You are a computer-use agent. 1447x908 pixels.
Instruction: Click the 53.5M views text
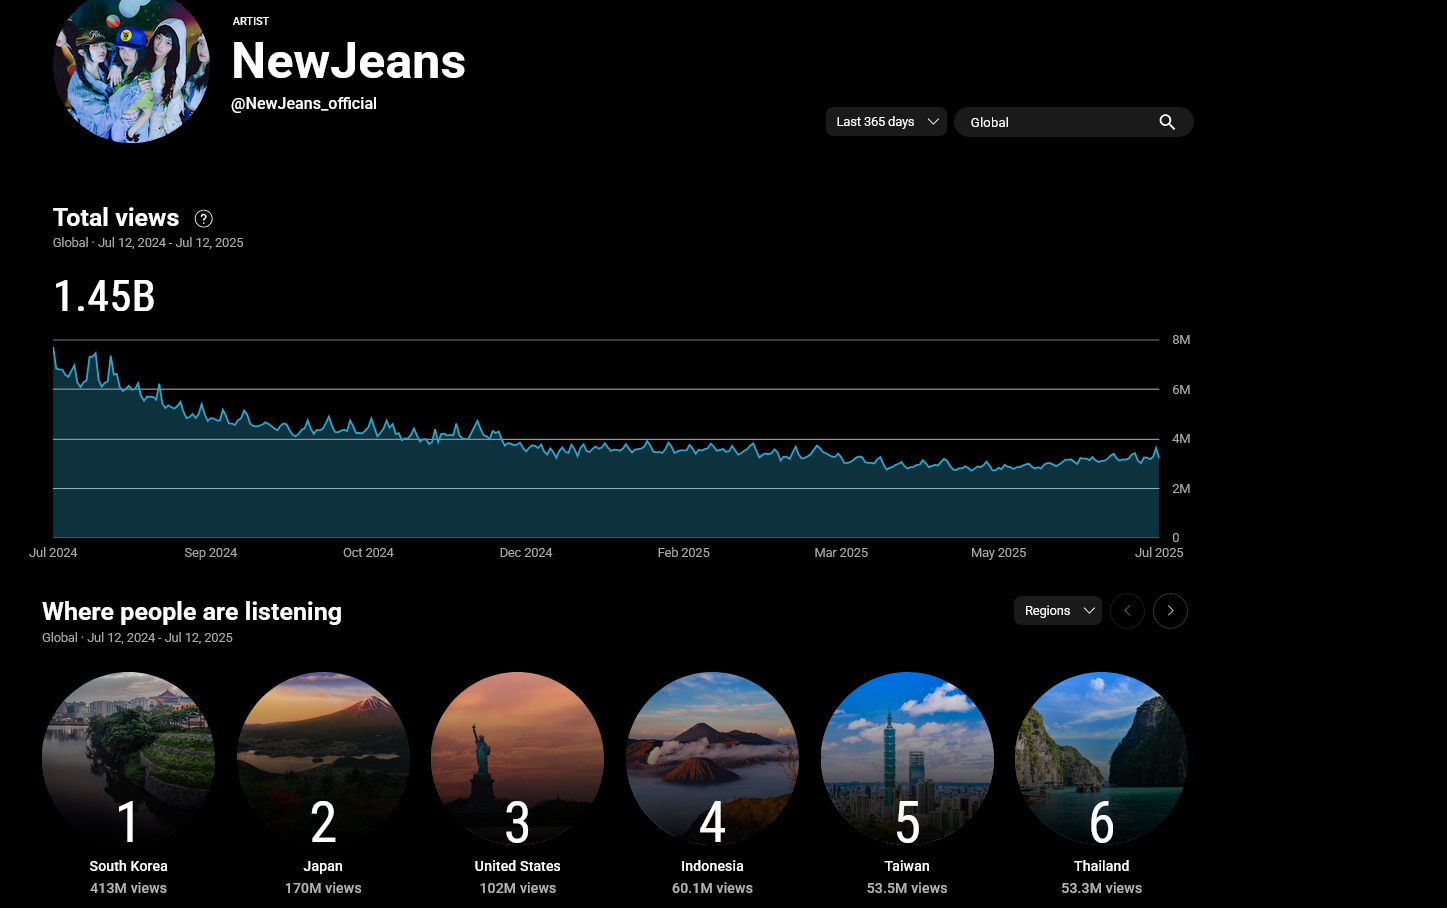pos(907,888)
